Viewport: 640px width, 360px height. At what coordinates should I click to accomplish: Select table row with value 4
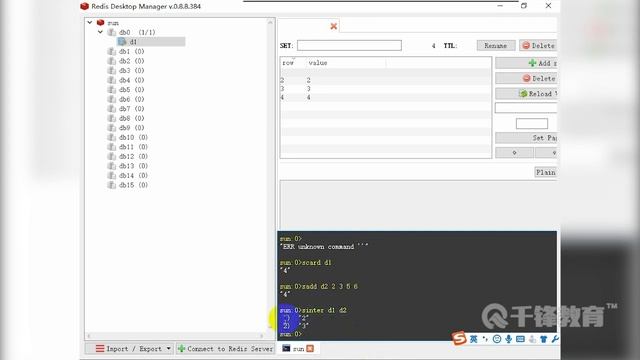coord(386,97)
